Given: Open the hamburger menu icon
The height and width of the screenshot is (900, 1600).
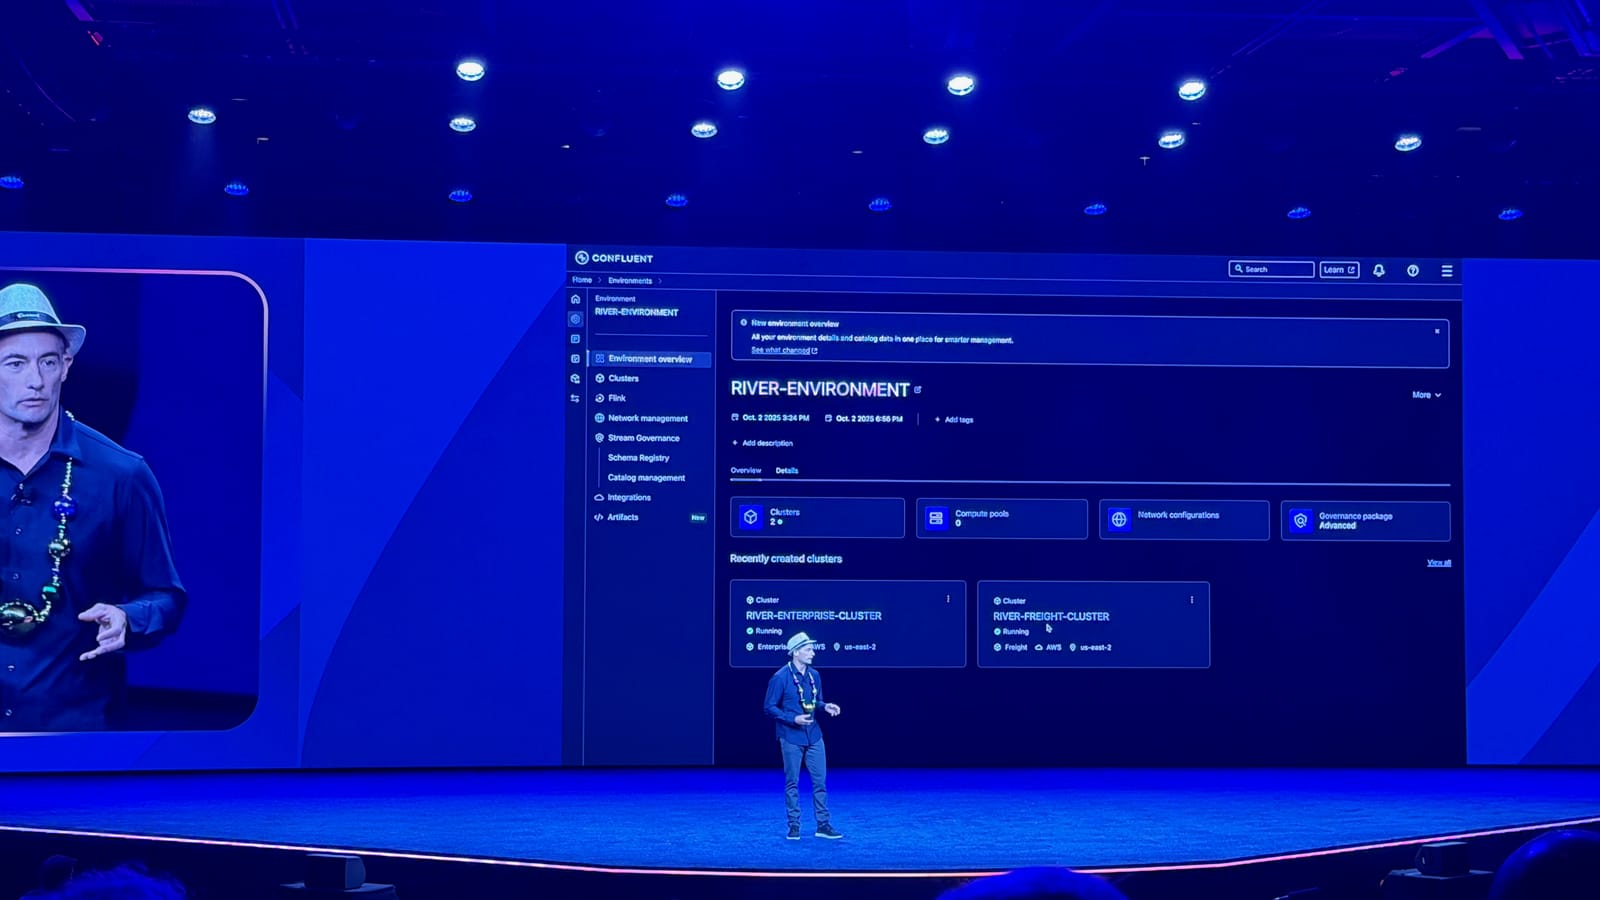Looking at the screenshot, I should coord(1447,271).
